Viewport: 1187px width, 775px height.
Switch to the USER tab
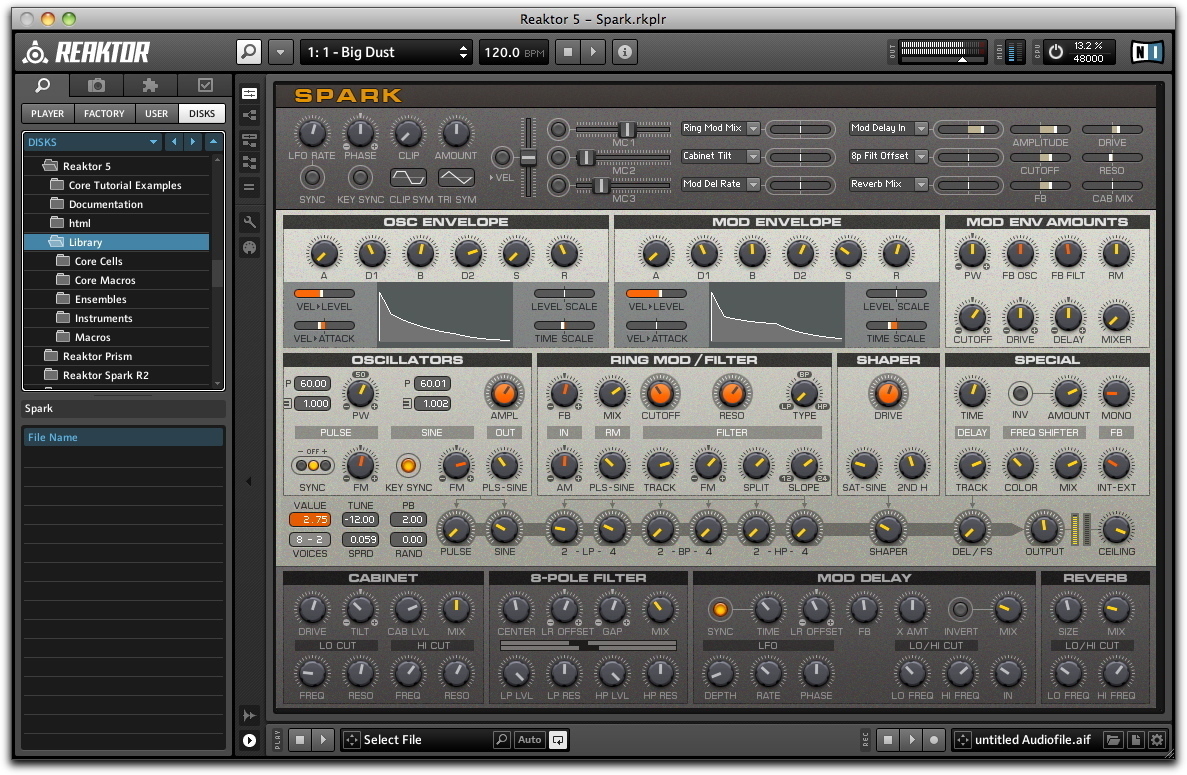click(x=157, y=114)
